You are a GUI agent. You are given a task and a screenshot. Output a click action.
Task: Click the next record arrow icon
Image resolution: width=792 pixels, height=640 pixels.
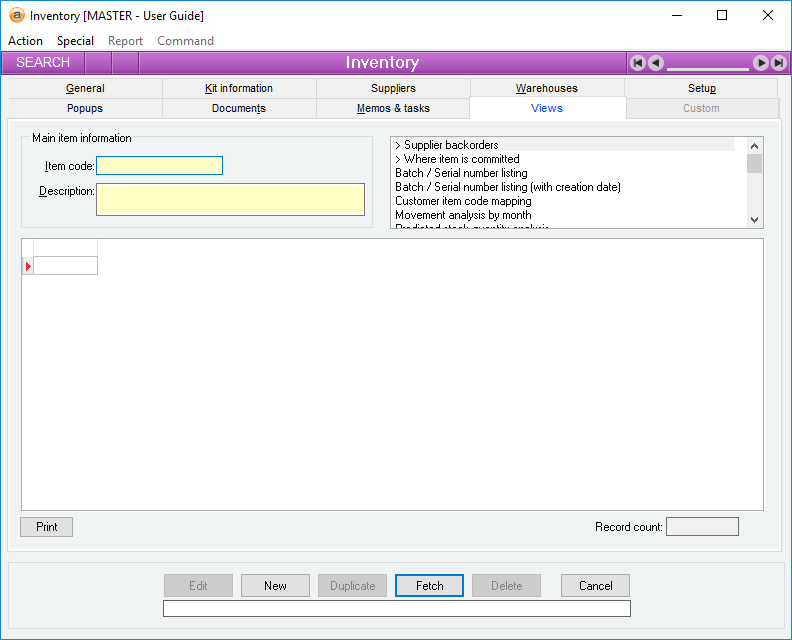tap(761, 63)
